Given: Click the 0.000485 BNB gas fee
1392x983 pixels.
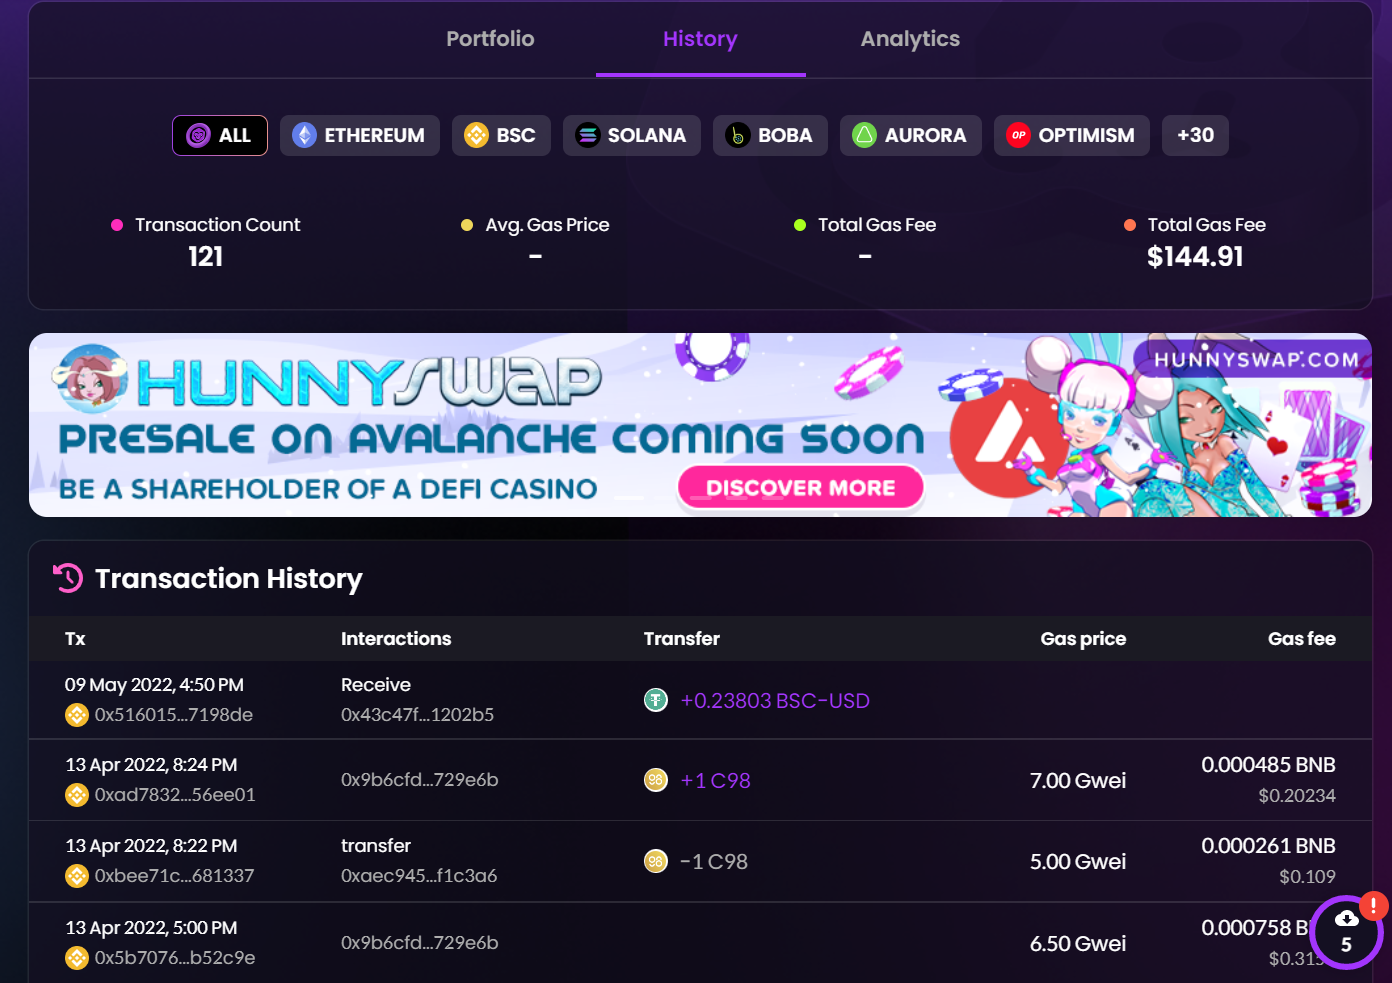Looking at the screenshot, I should [x=1268, y=765].
